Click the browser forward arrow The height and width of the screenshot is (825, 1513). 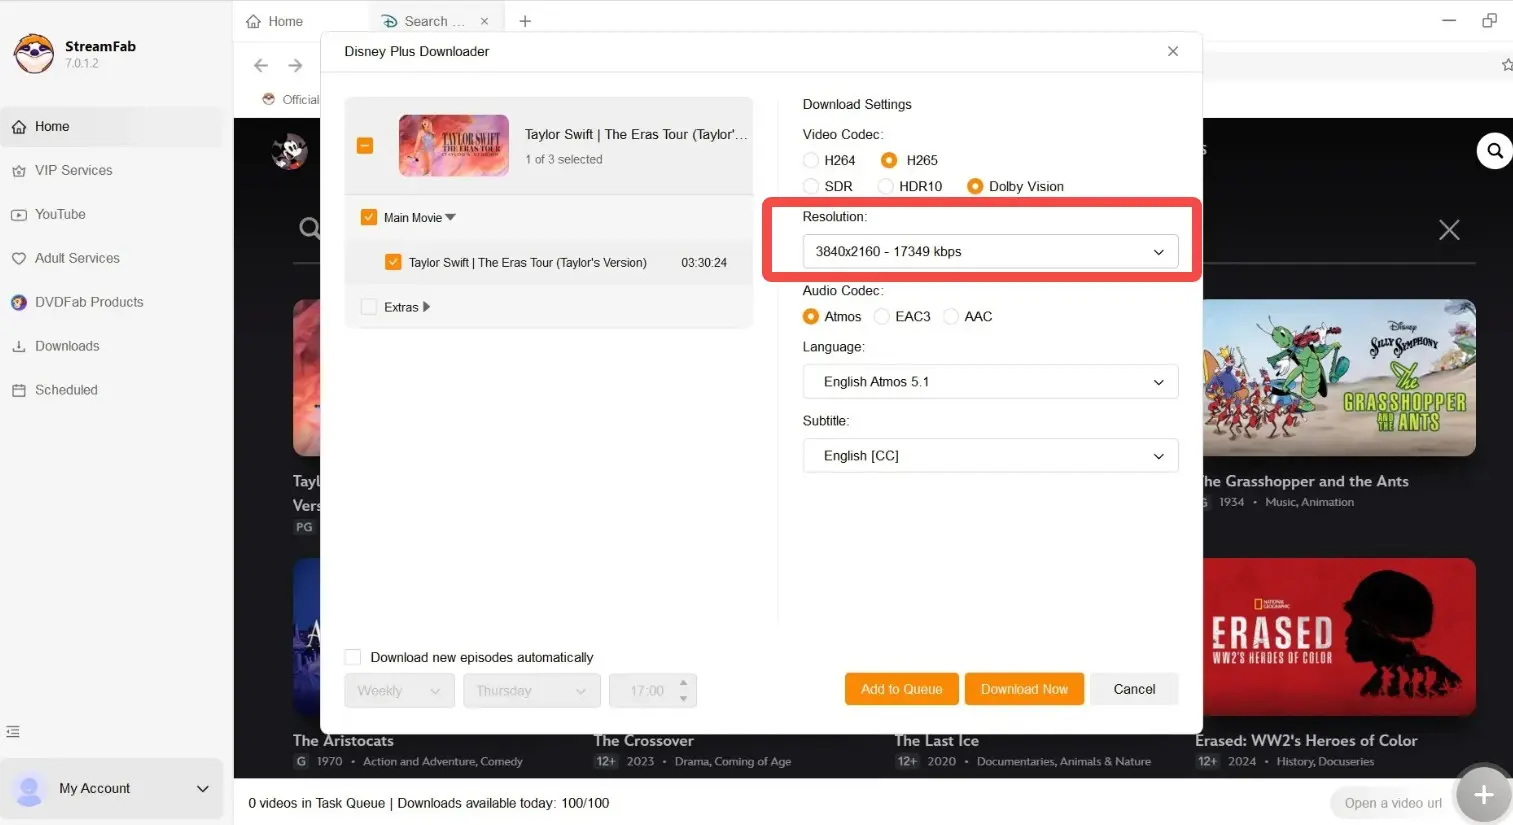coord(295,66)
